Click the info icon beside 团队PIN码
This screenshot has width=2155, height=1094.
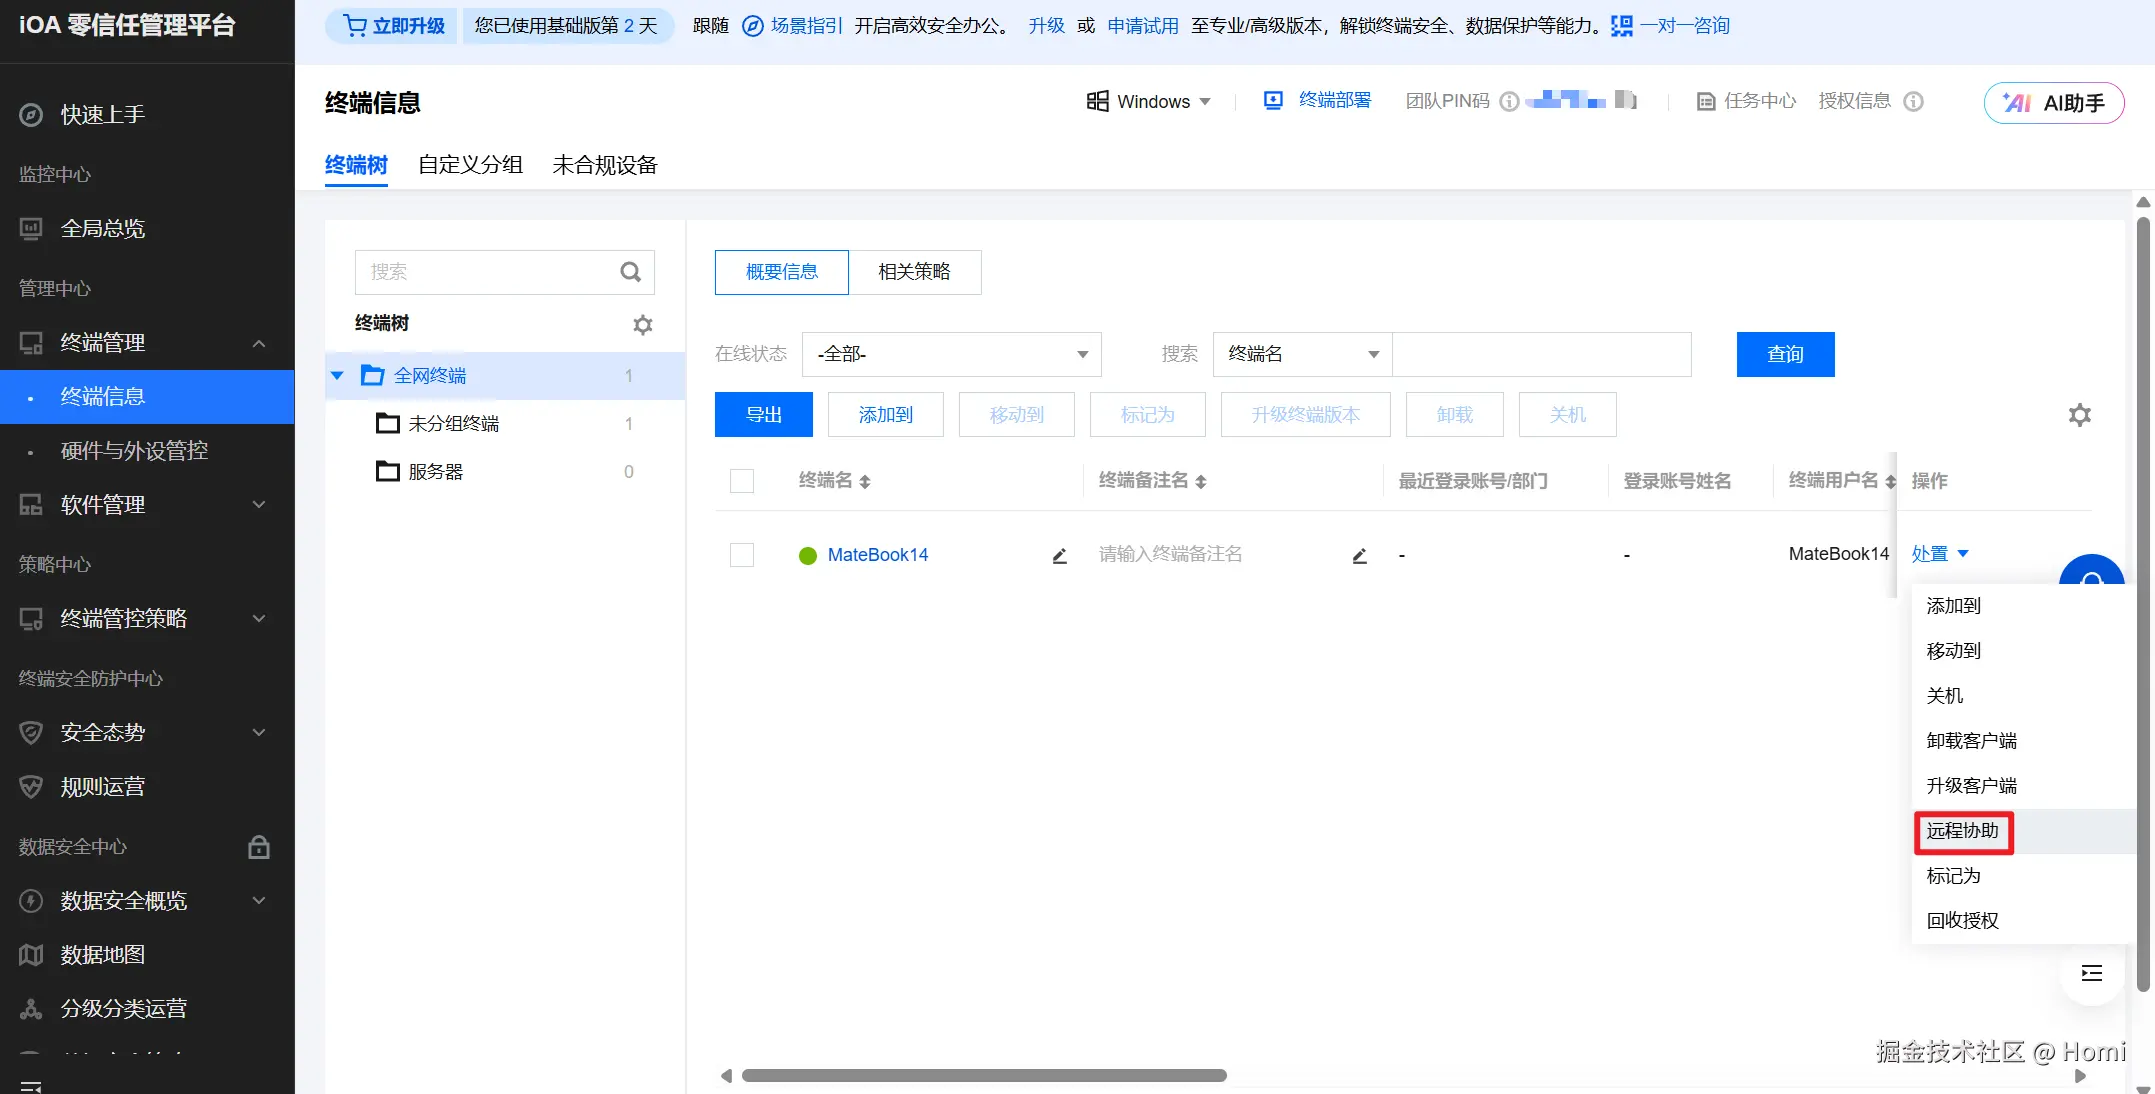coord(1510,101)
